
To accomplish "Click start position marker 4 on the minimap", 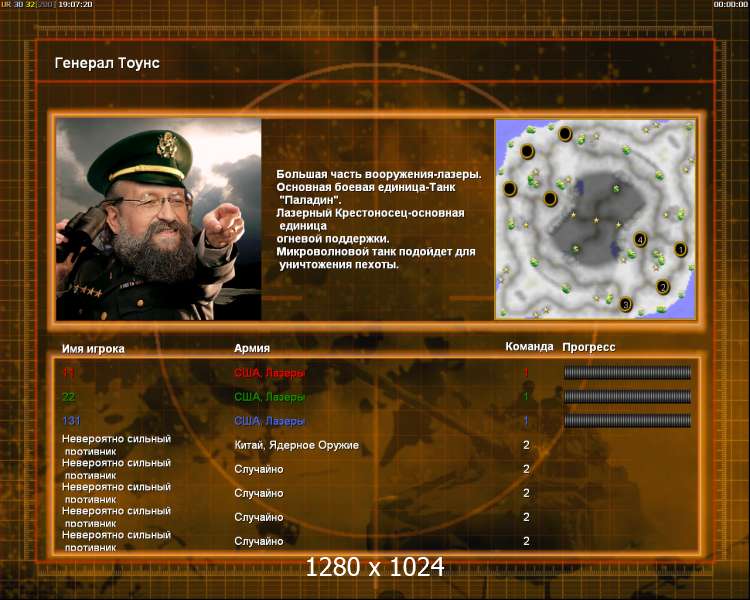I will 640,239.
